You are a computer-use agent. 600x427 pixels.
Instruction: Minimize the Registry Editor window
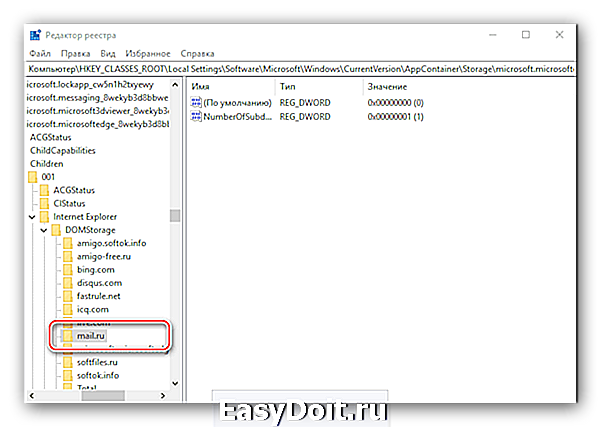[492, 35]
